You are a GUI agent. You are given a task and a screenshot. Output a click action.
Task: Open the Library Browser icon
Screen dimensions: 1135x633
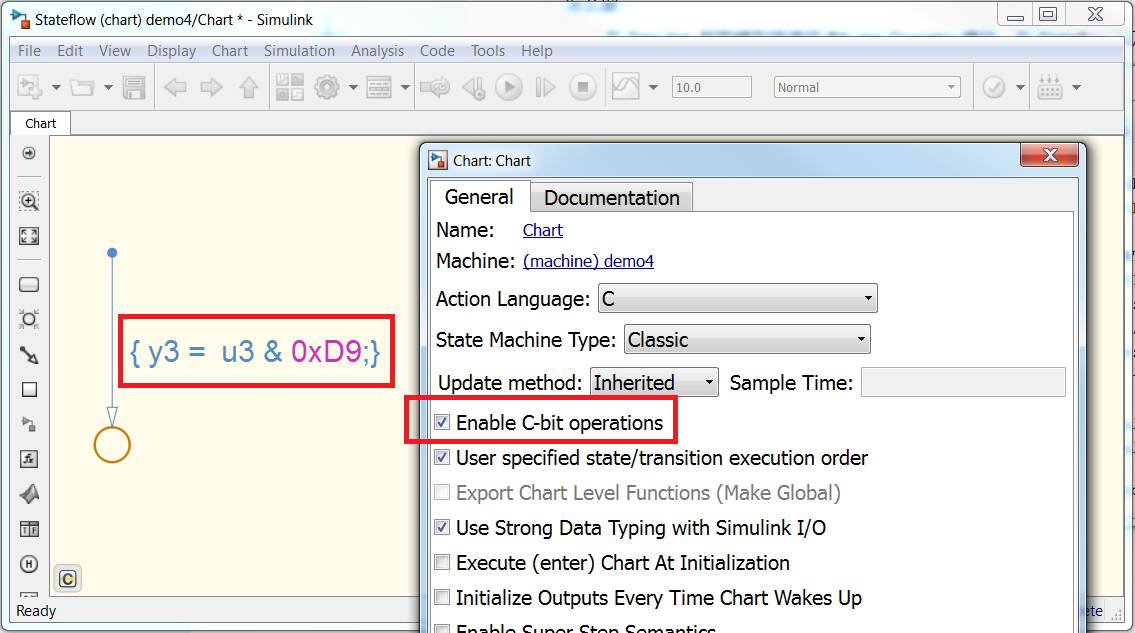pyautogui.click(x=290, y=88)
